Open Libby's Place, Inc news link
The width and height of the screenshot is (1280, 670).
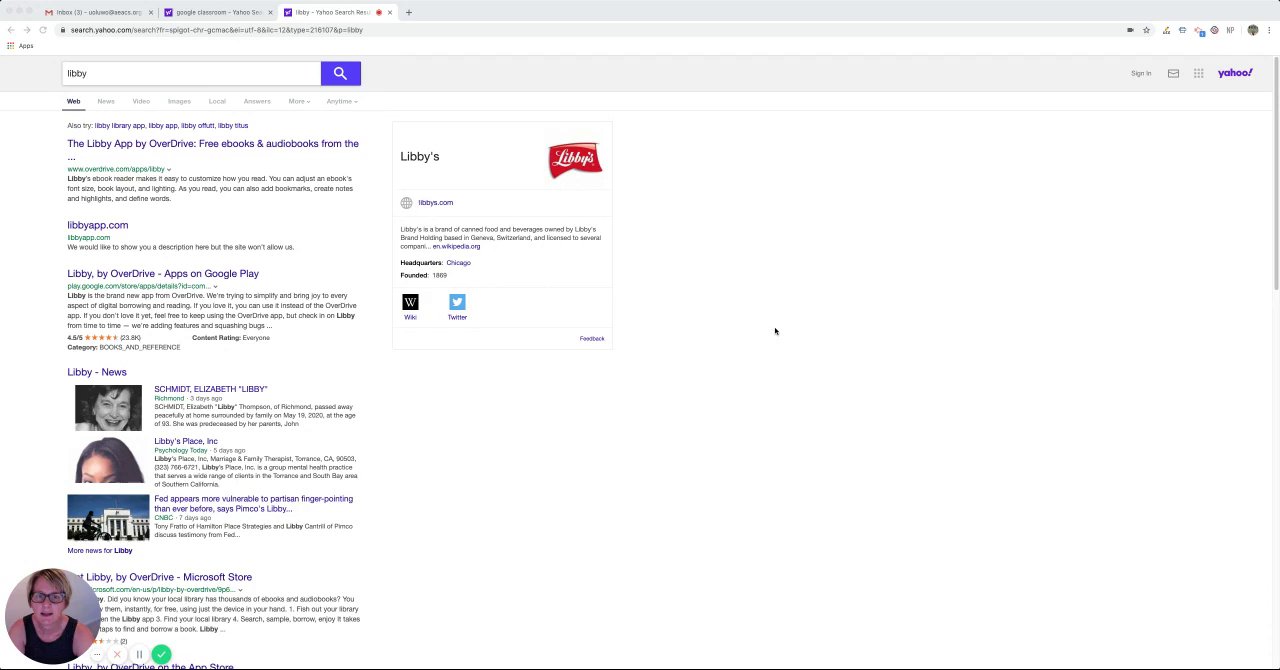[186, 441]
